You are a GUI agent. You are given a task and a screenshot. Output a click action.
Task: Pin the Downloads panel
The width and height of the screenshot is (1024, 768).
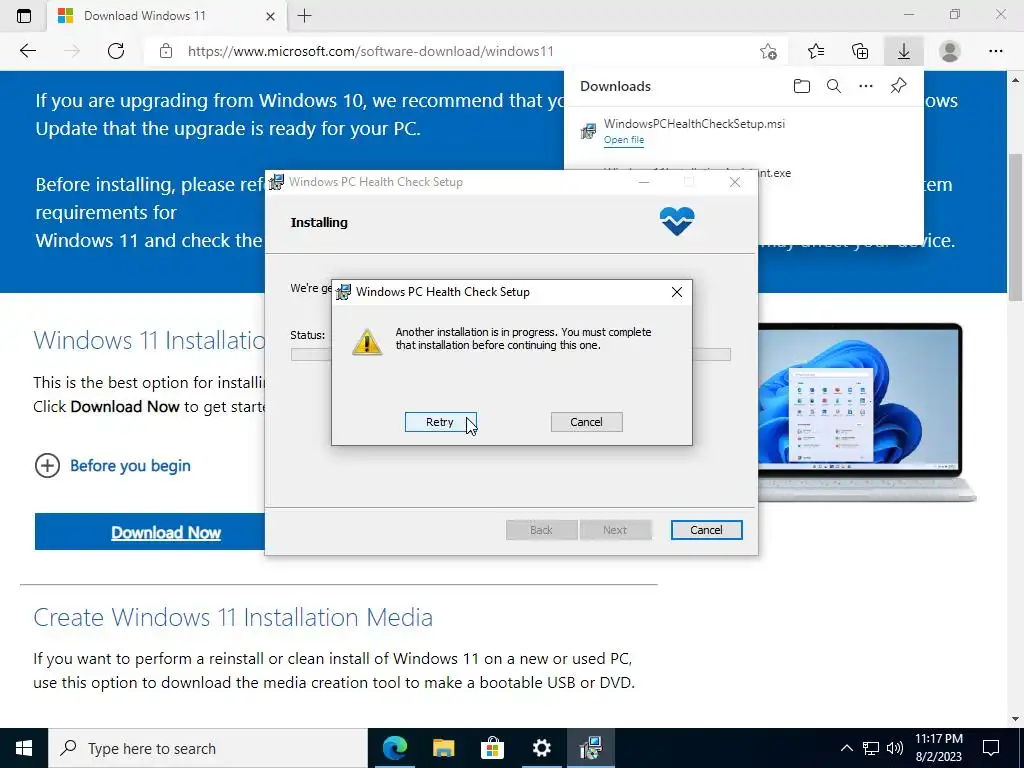click(899, 86)
